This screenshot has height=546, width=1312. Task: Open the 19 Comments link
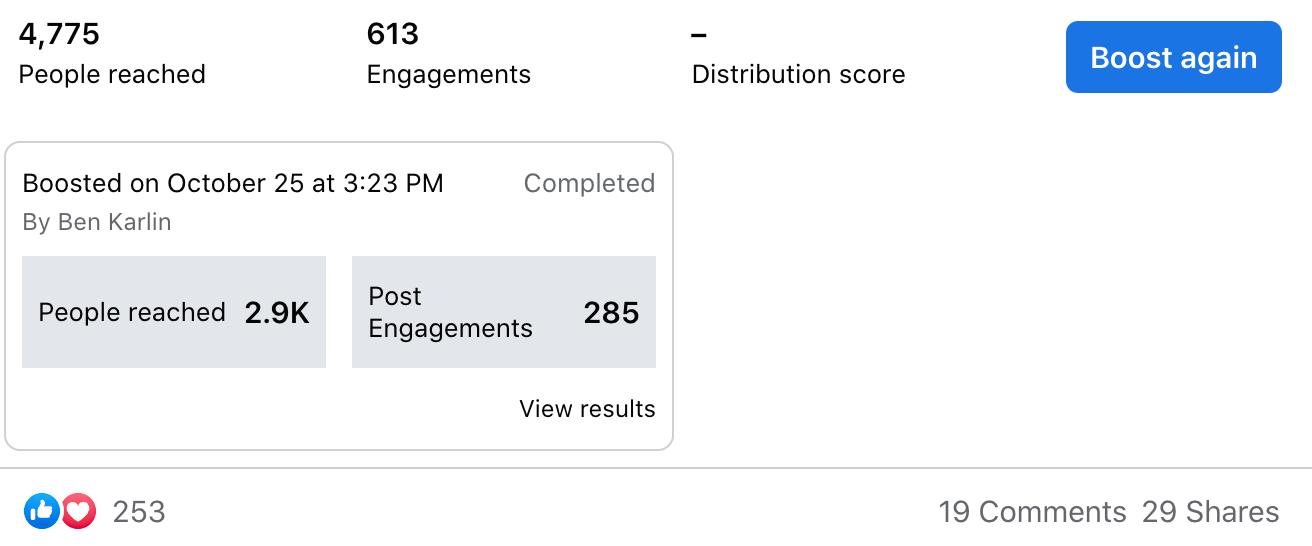coord(1032,512)
